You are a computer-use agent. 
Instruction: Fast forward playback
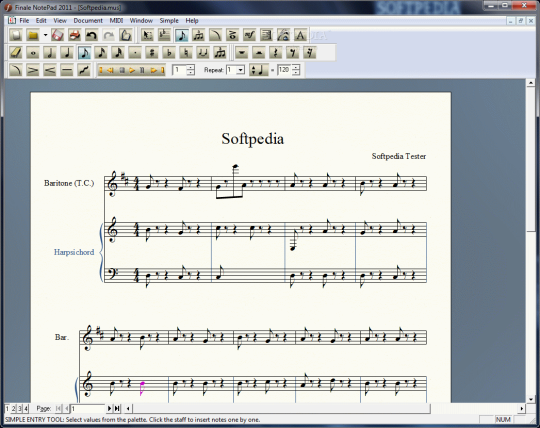click(x=154, y=70)
